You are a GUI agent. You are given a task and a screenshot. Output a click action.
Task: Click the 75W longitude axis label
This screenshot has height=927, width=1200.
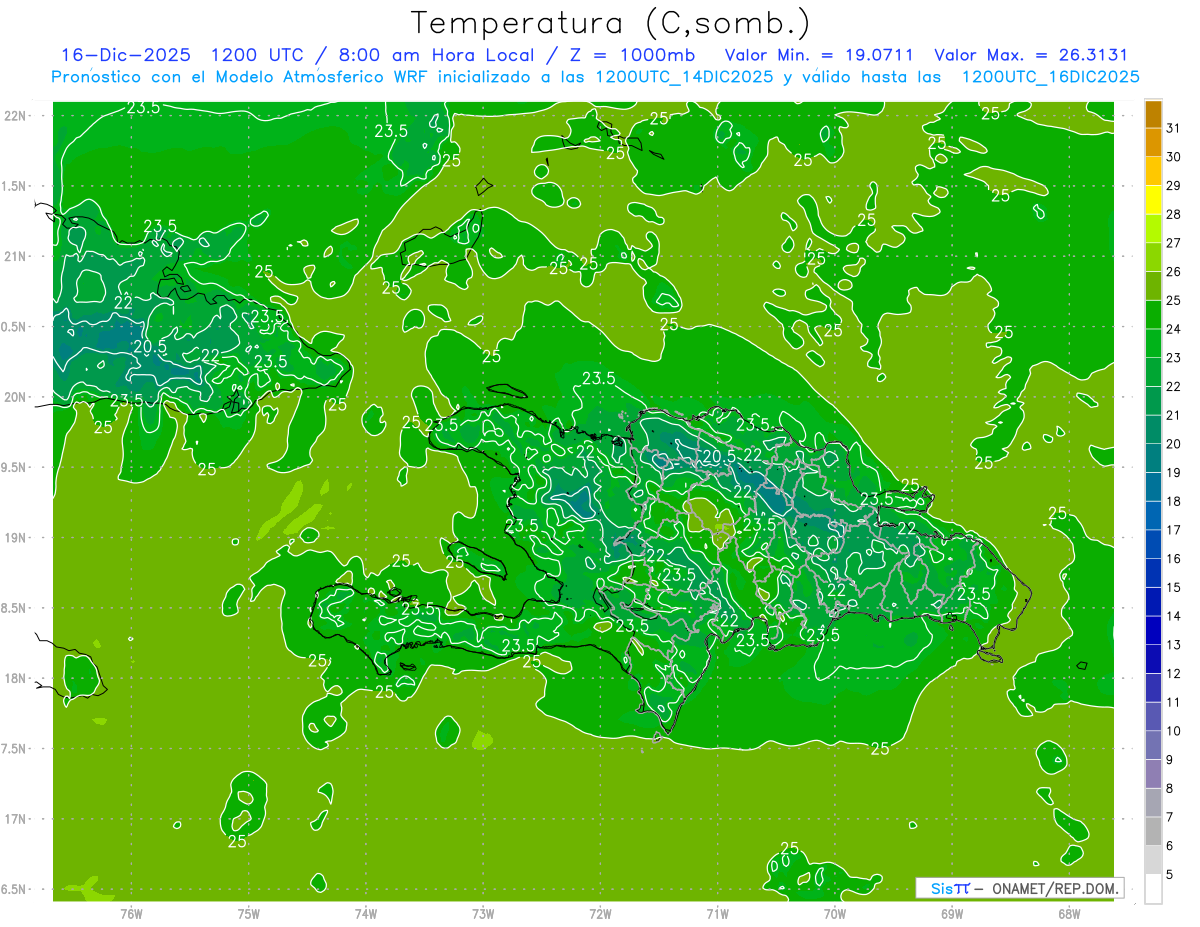[x=249, y=914]
